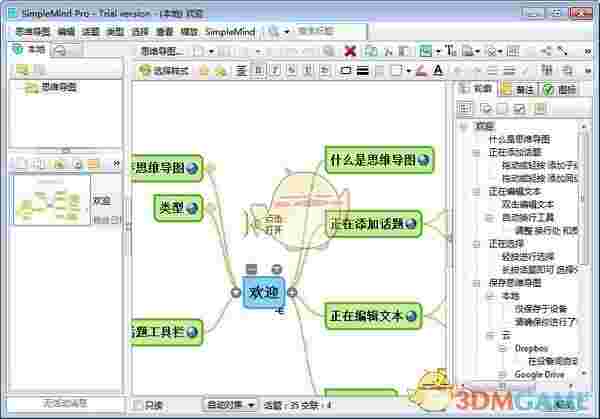Collapse 保存思维导图 in outline tree
The image size is (600, 419).
click(476, 283)
